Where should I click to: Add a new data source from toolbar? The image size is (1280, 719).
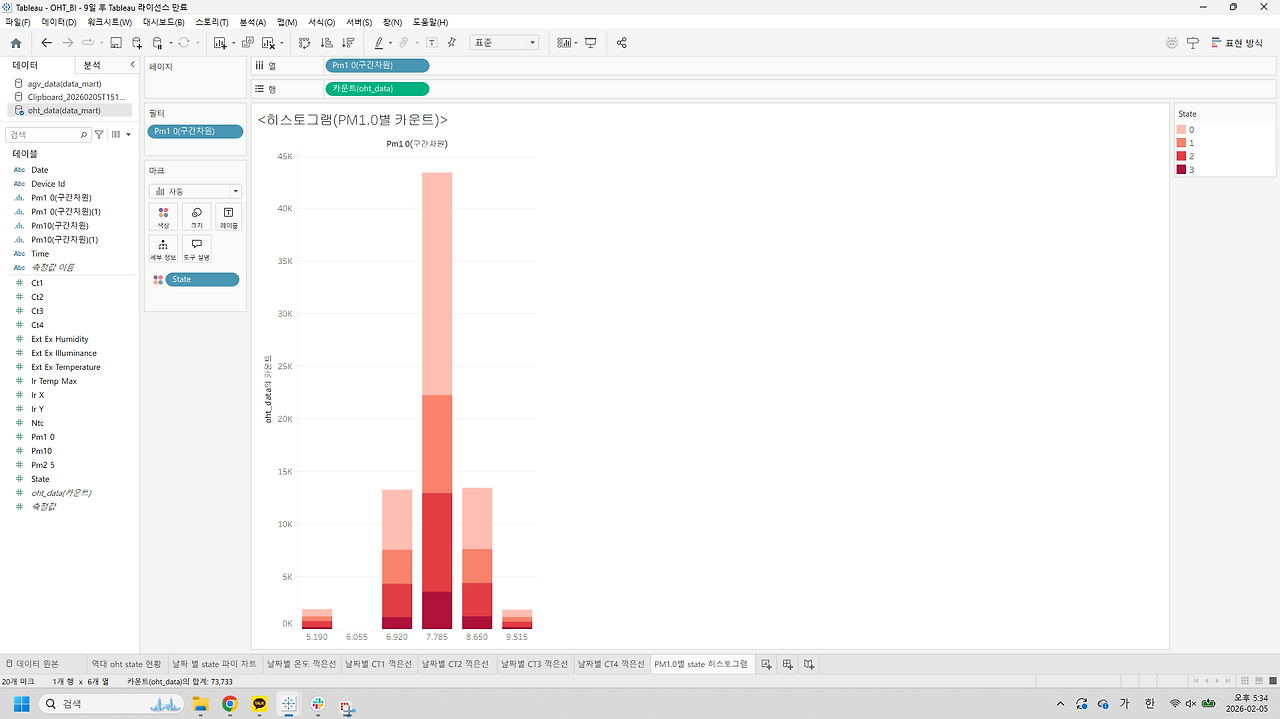point(136,43)
